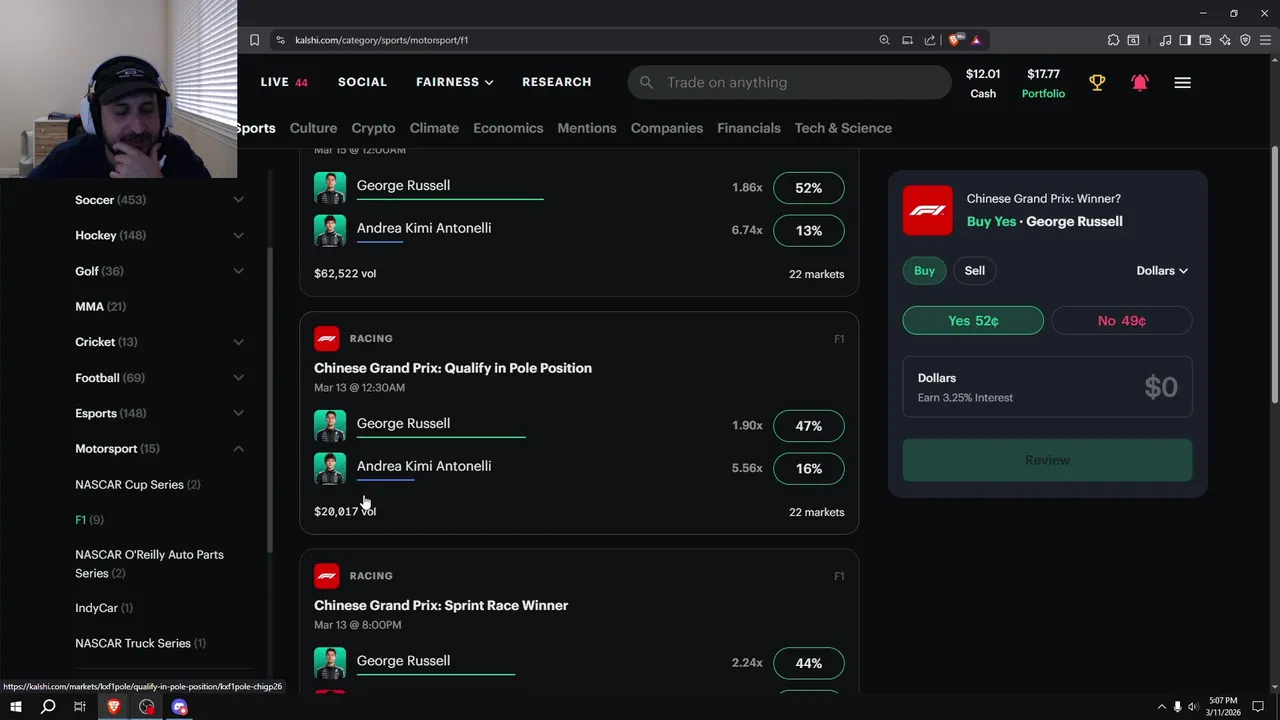
Task: Open the LIVE 44 link
Action: click(x=284, y=82)
